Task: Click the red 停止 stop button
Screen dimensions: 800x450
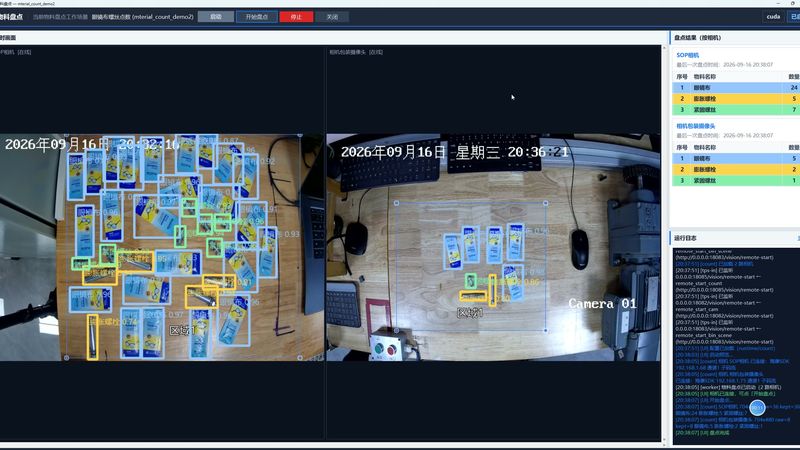Action: (296, 17)
